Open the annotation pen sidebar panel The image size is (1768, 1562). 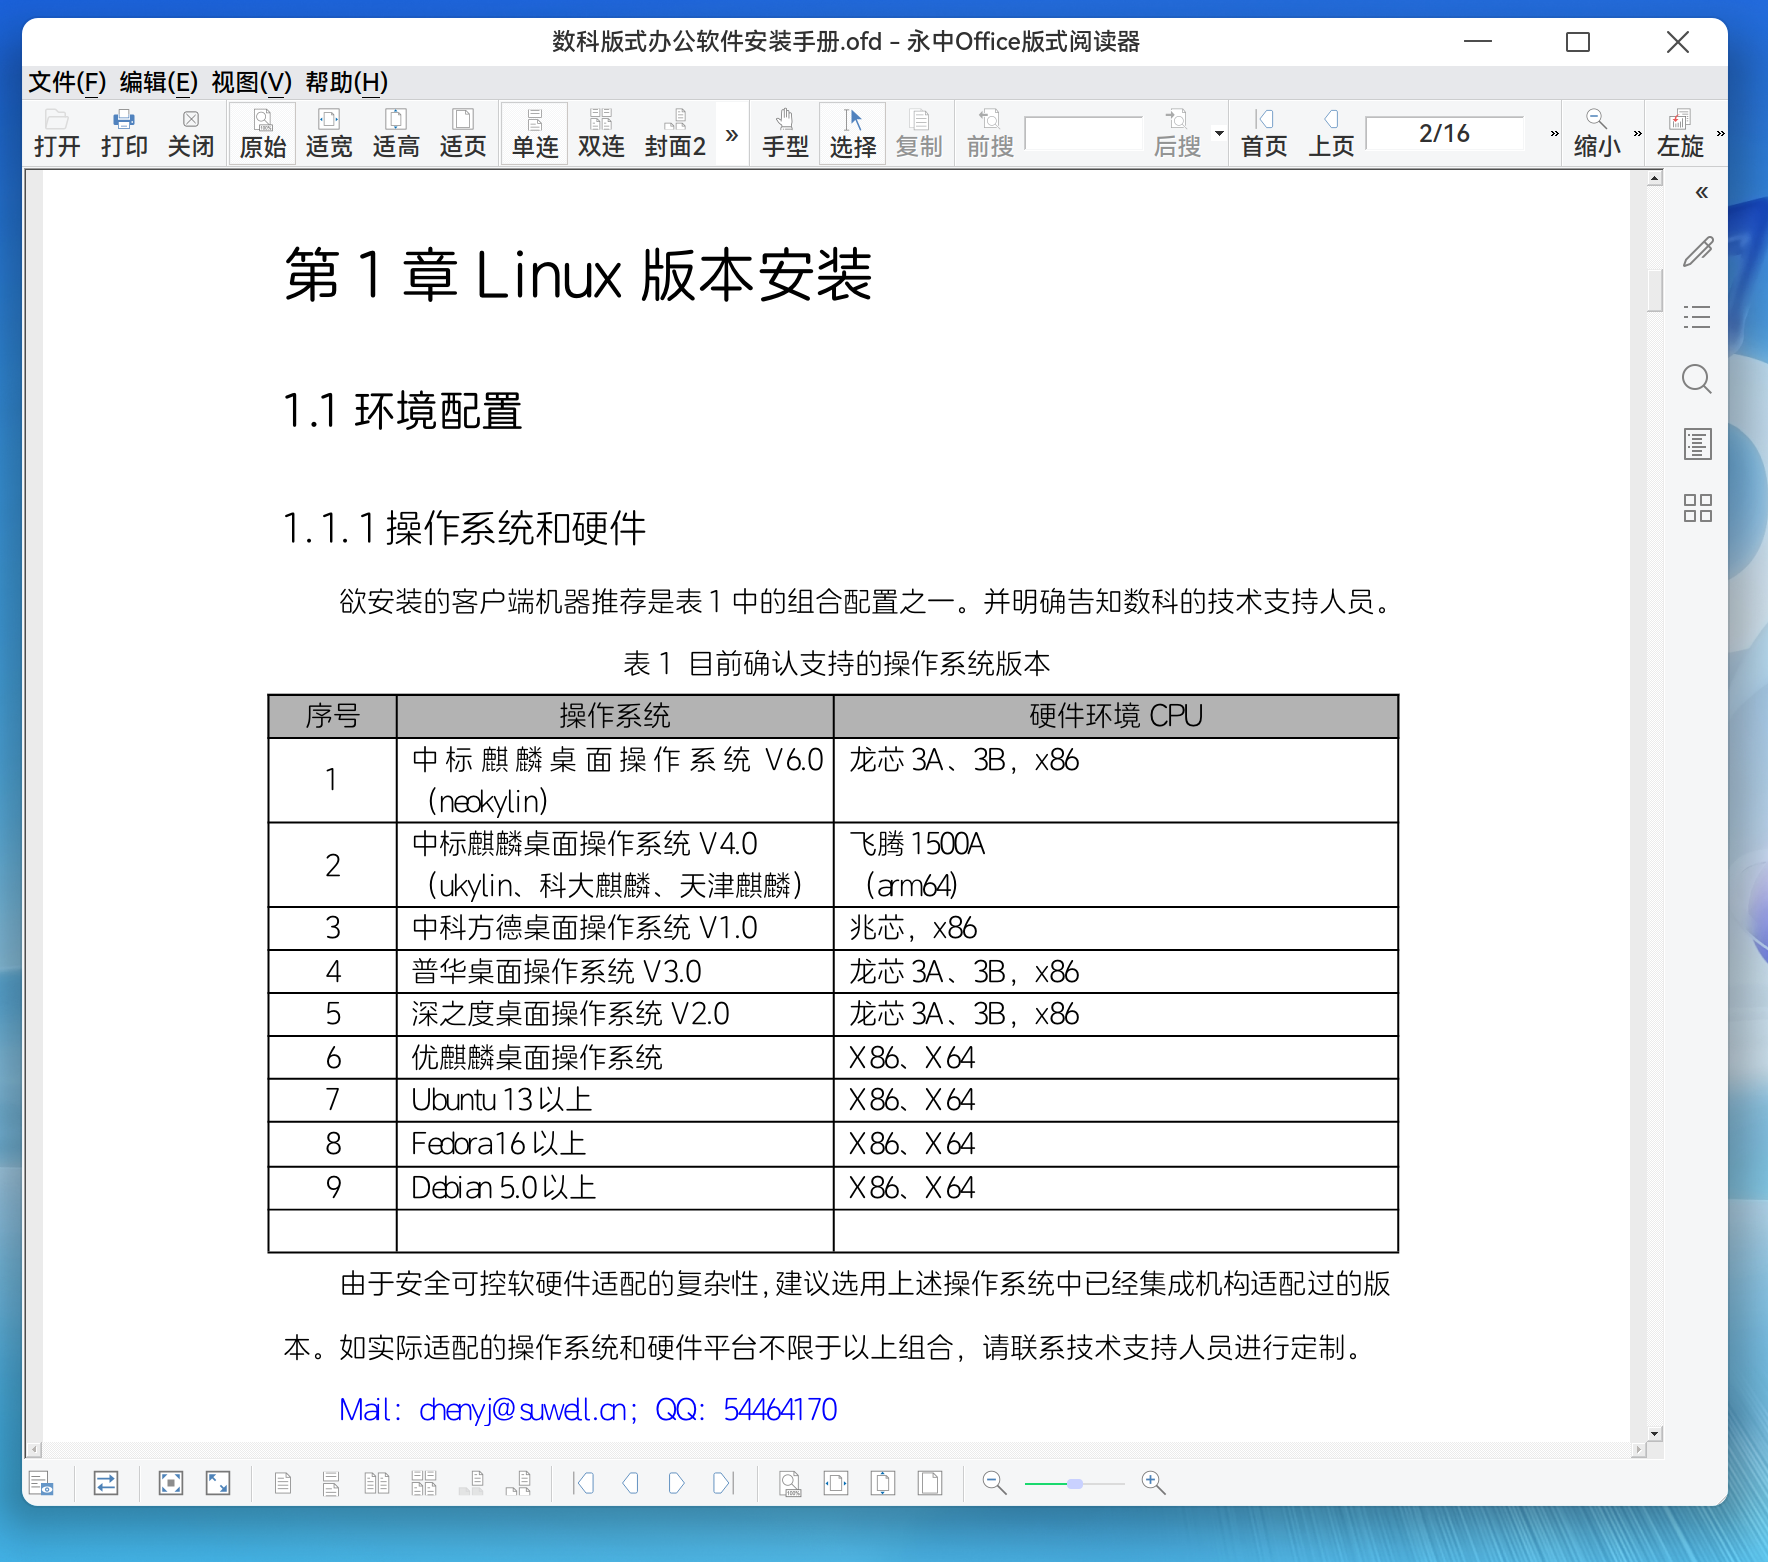point(1697,252)
